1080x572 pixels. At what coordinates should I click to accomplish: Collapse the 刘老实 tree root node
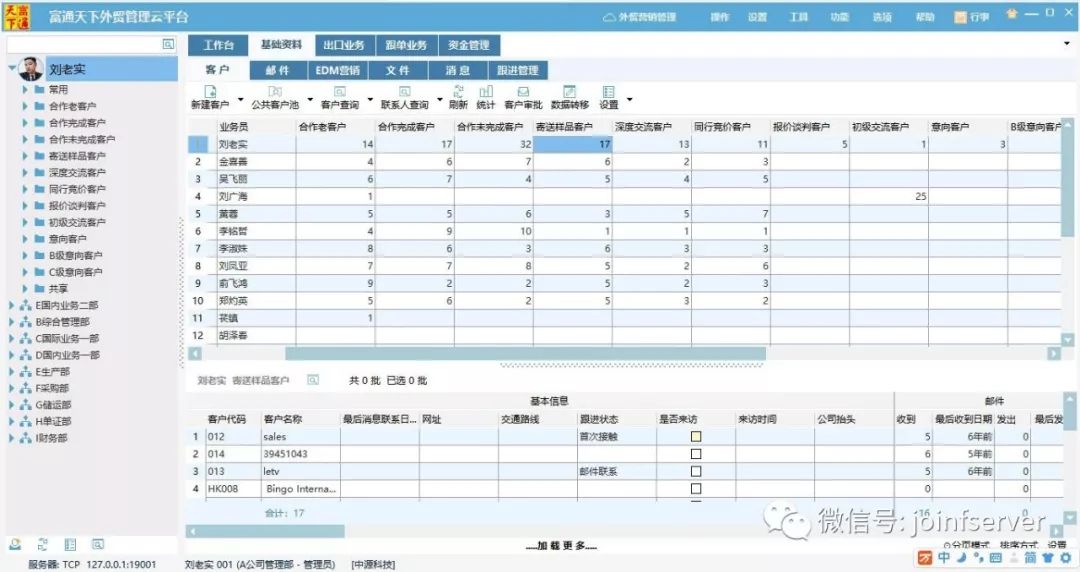point(12,68)
